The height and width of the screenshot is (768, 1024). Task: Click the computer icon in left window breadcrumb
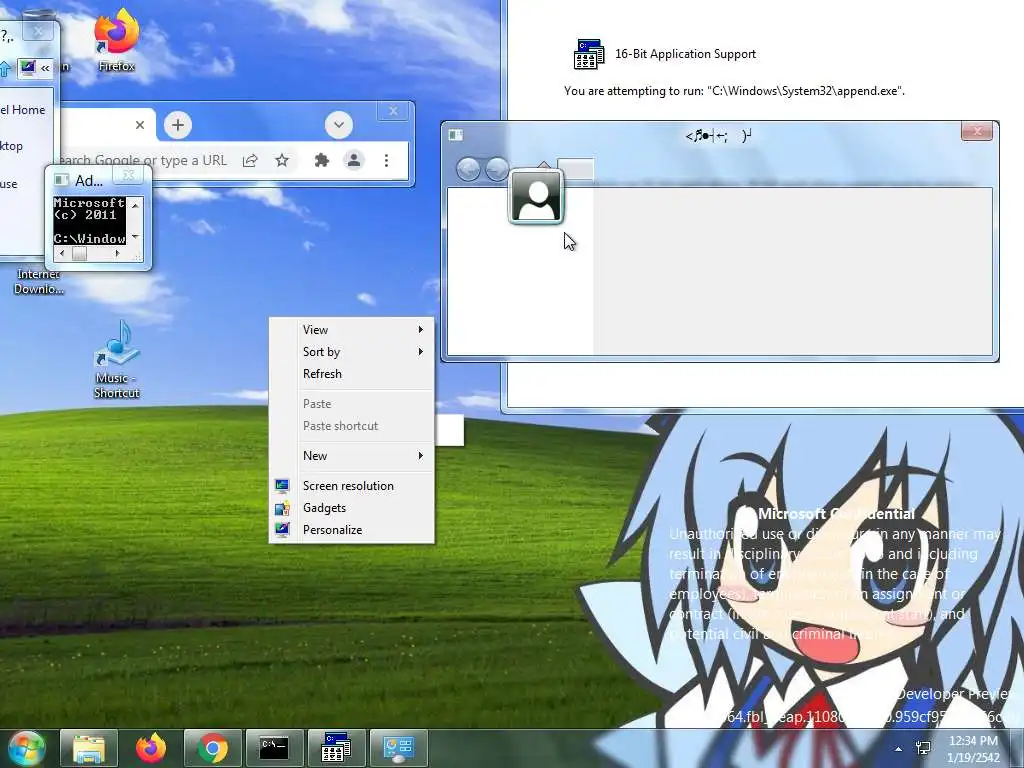[x=27, y=67]
